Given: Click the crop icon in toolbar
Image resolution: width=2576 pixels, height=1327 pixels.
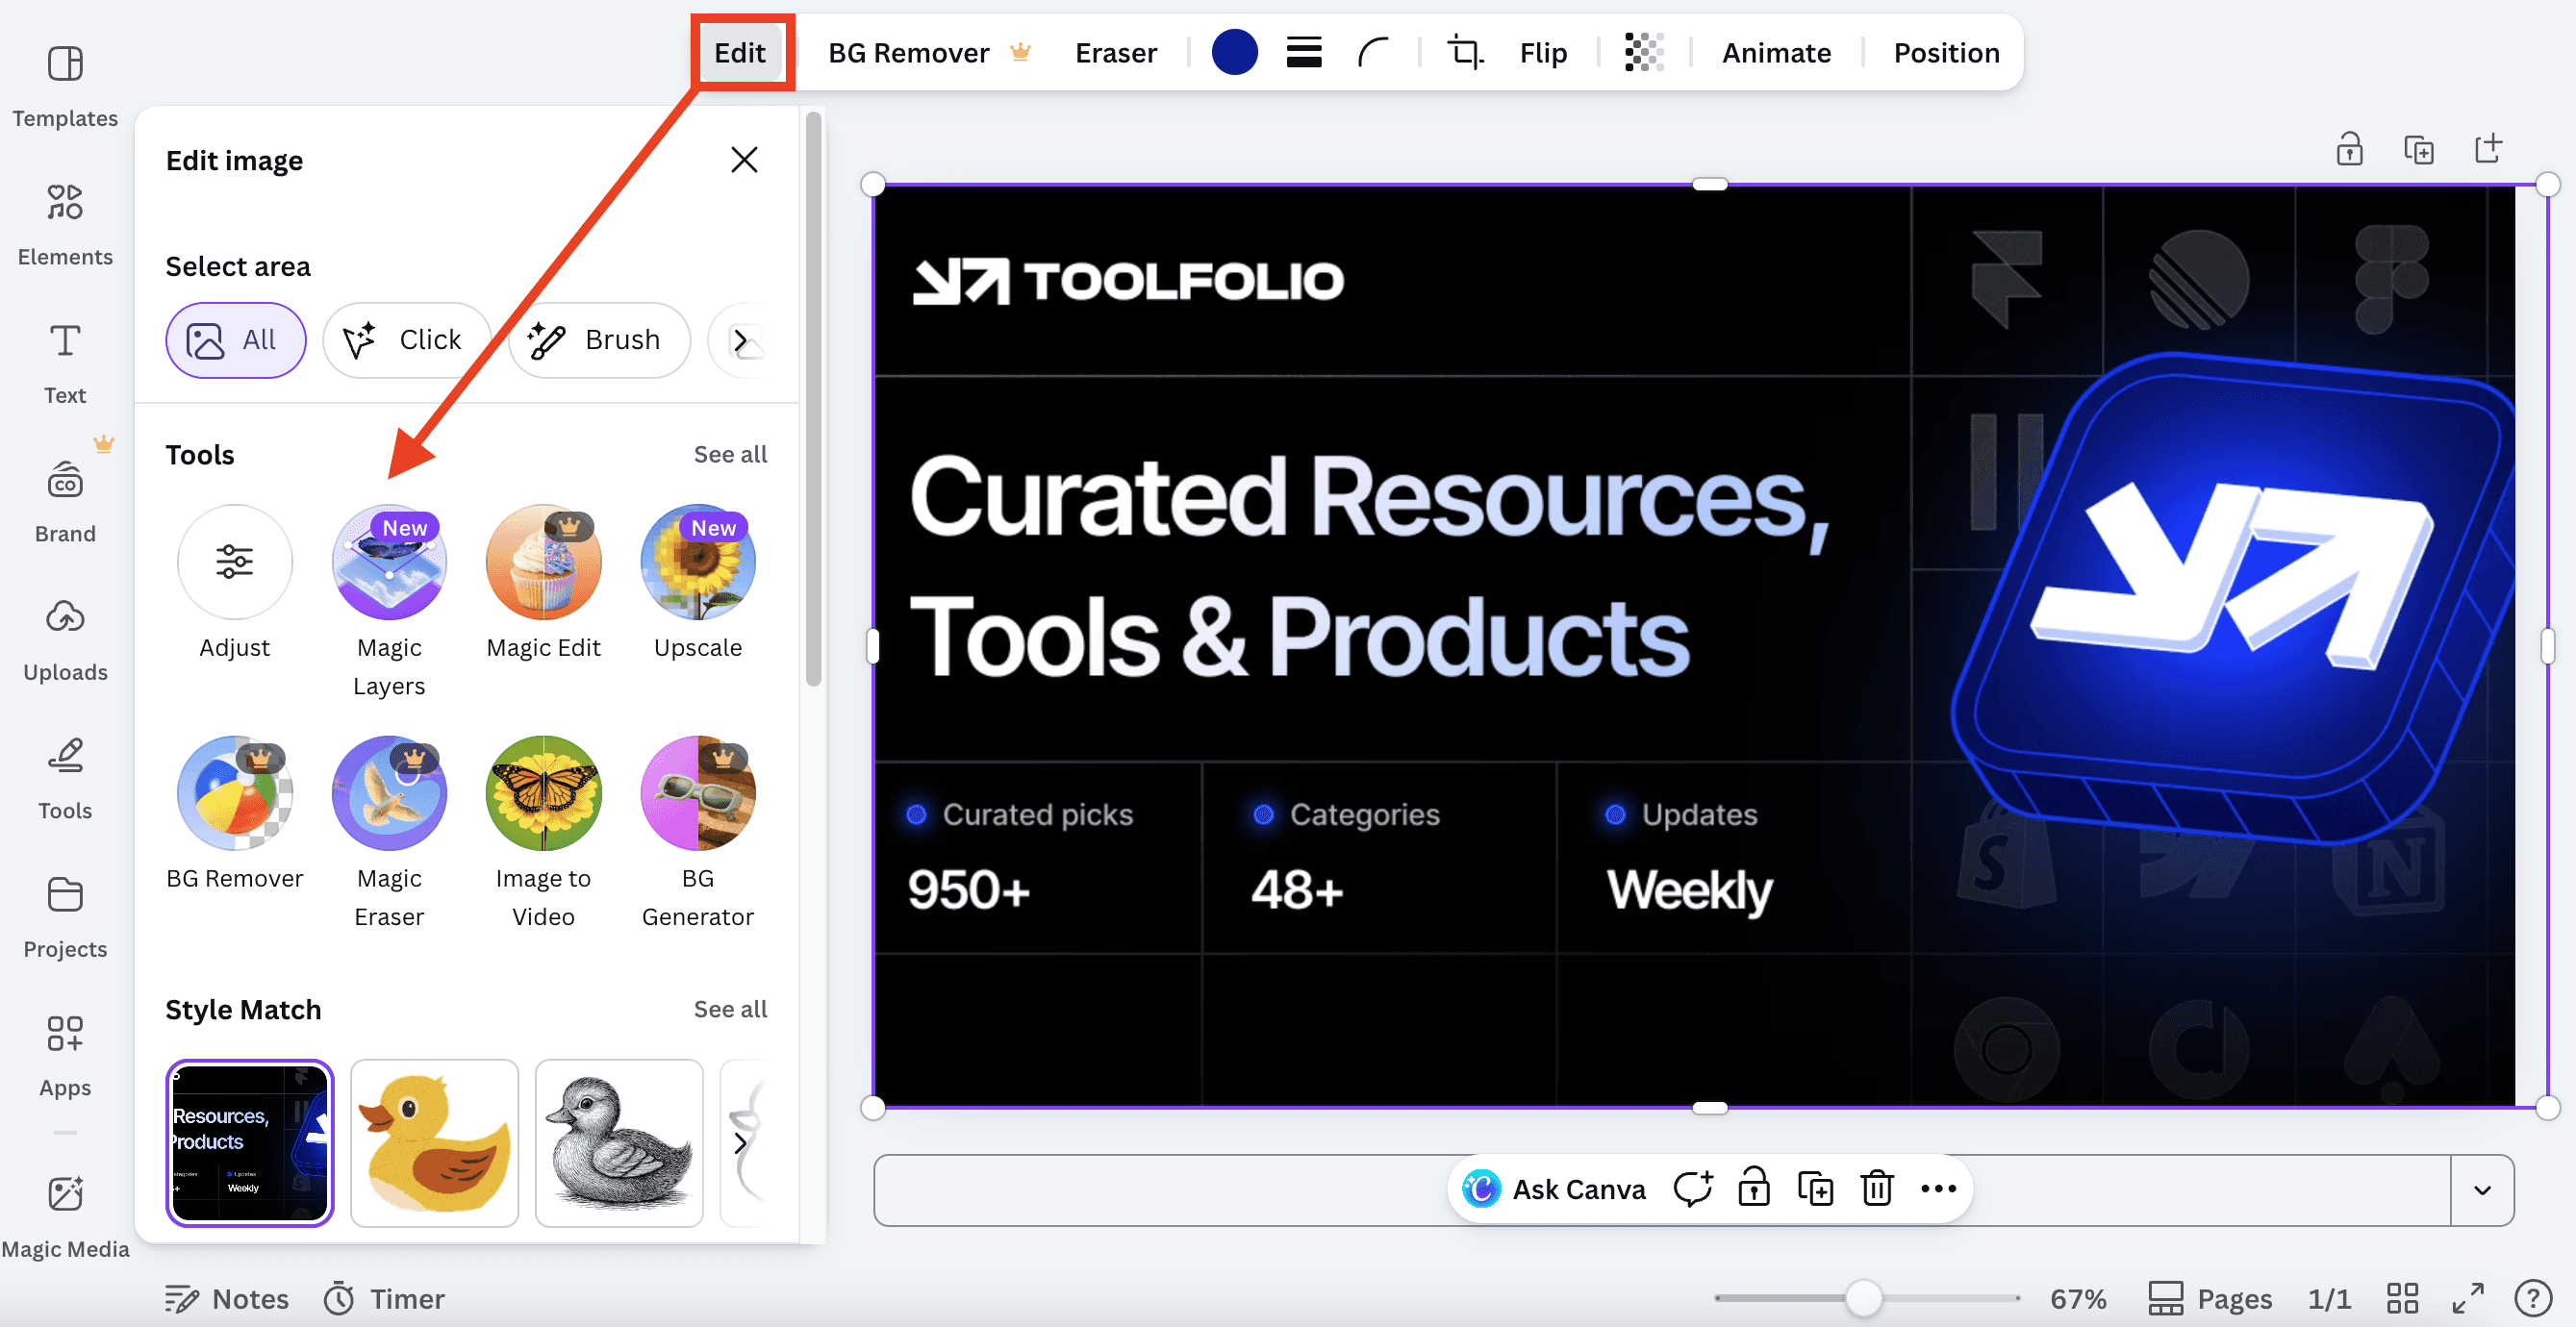Looking at the screenshot, I should (x=1465, y=52).
